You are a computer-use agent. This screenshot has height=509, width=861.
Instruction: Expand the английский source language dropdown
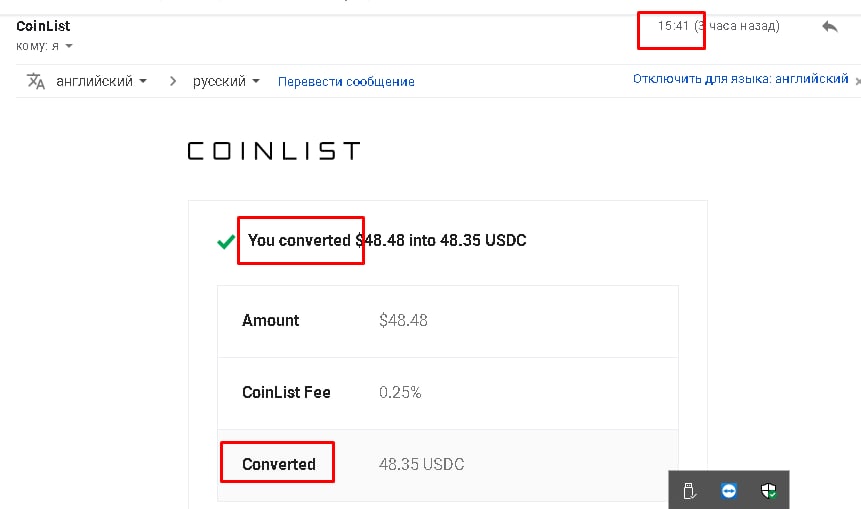pos(102,81)
